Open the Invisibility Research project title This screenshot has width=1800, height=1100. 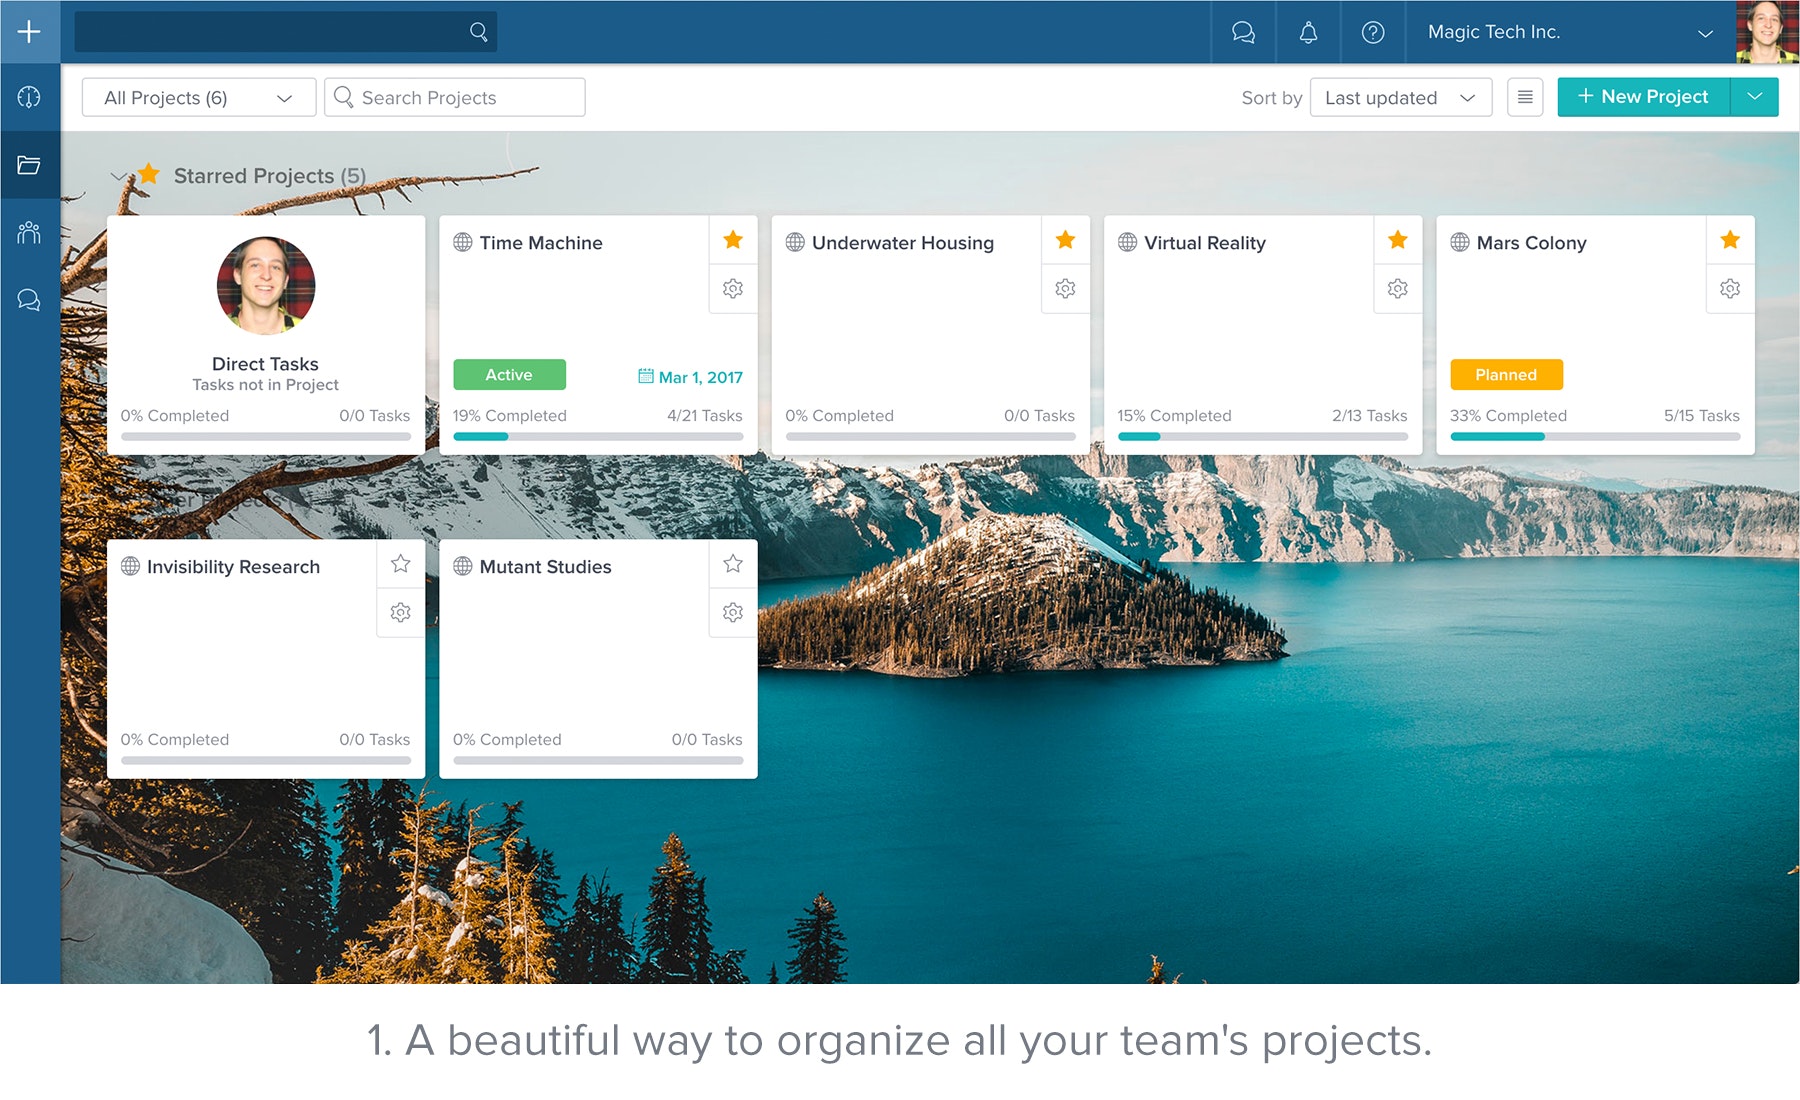233,567
